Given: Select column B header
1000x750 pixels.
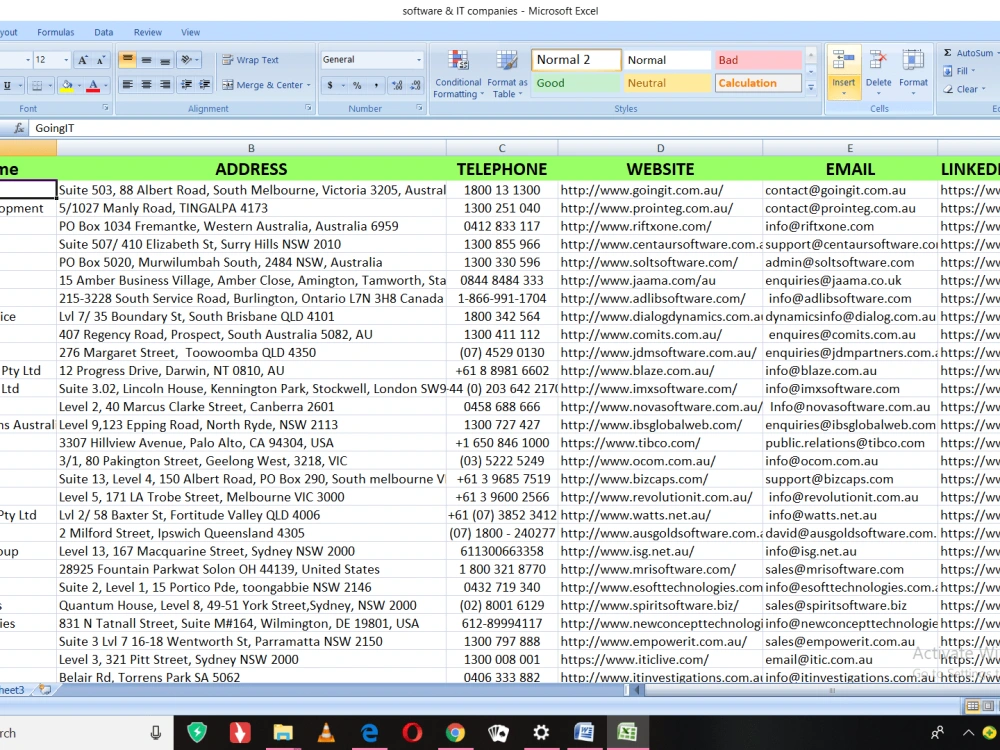Looking at the screenshot, I should (x=251, y=148).
